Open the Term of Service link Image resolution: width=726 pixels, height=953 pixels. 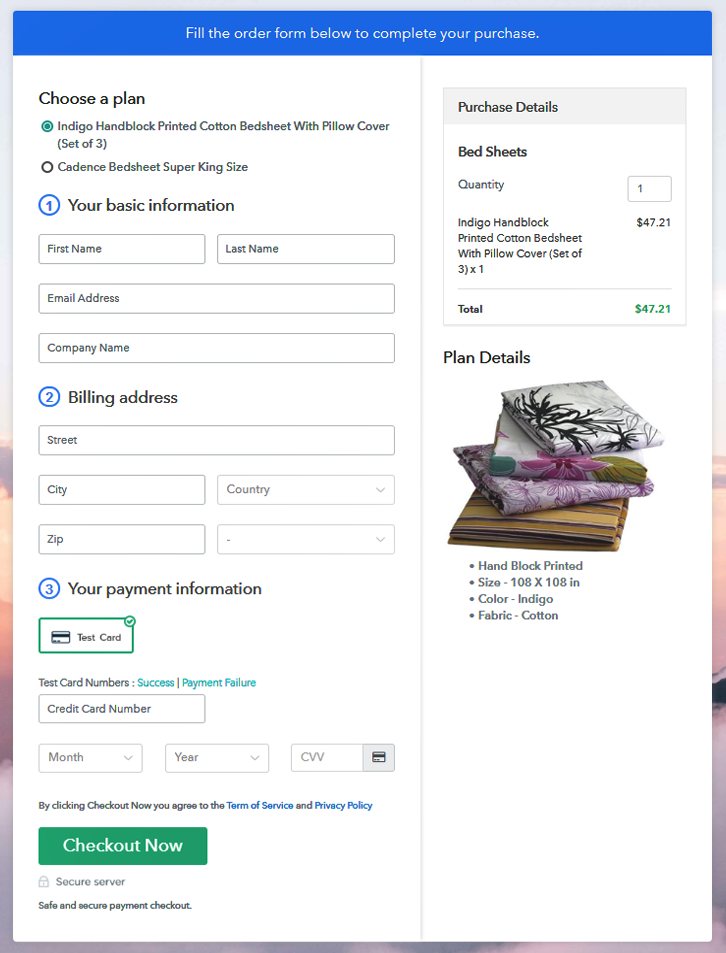pyautogui.click(x=259, y=806)
